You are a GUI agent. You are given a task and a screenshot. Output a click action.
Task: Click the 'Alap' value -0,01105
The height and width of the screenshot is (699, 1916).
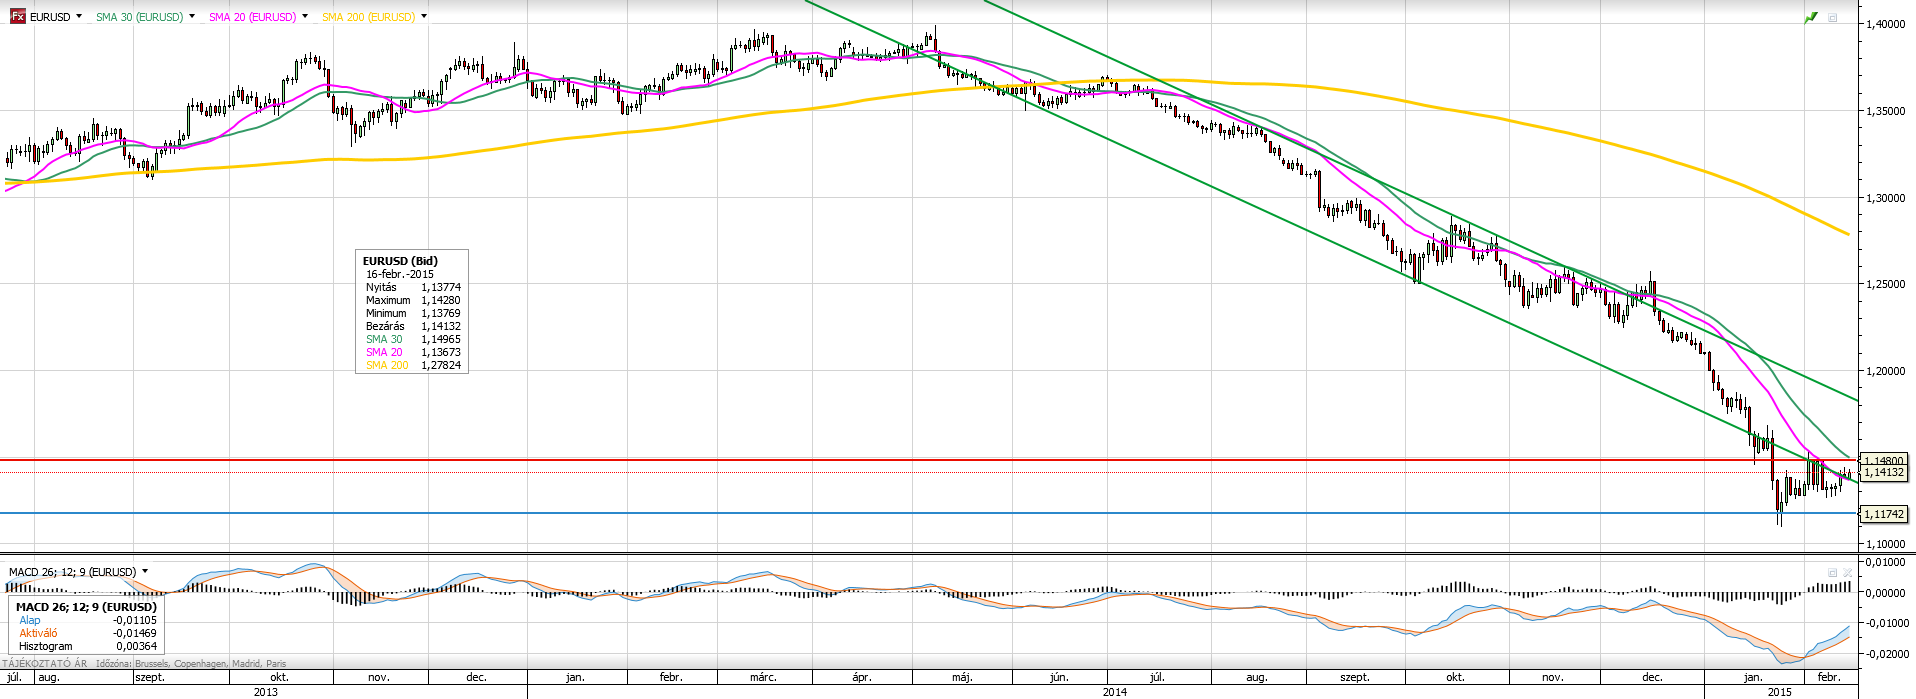pyautogui.click(x=135, y=620)
